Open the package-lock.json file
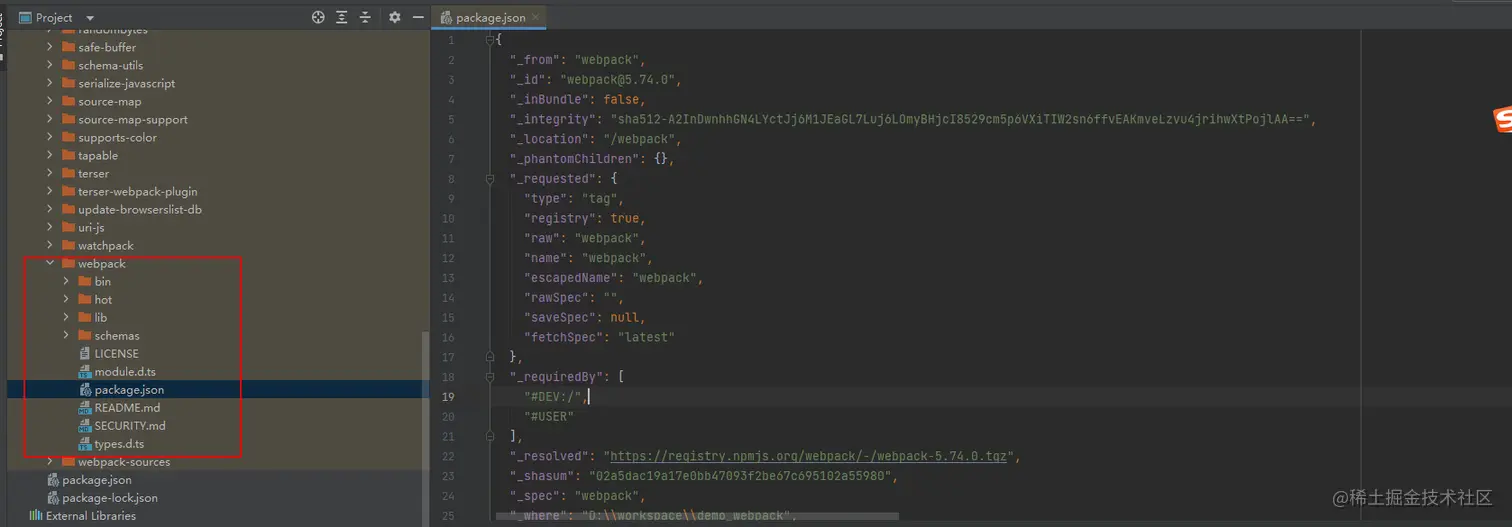The height and width of the screenshot is (527, 1512). 110,497
